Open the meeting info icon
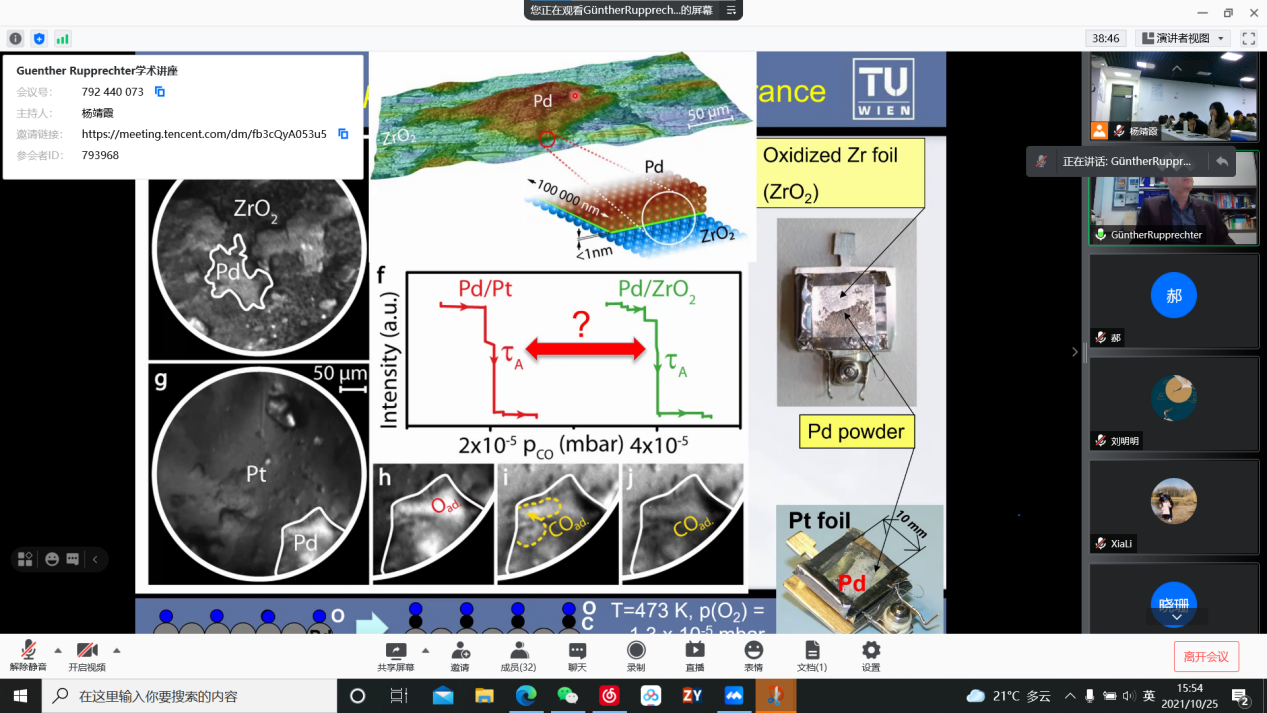 [15, 38]
